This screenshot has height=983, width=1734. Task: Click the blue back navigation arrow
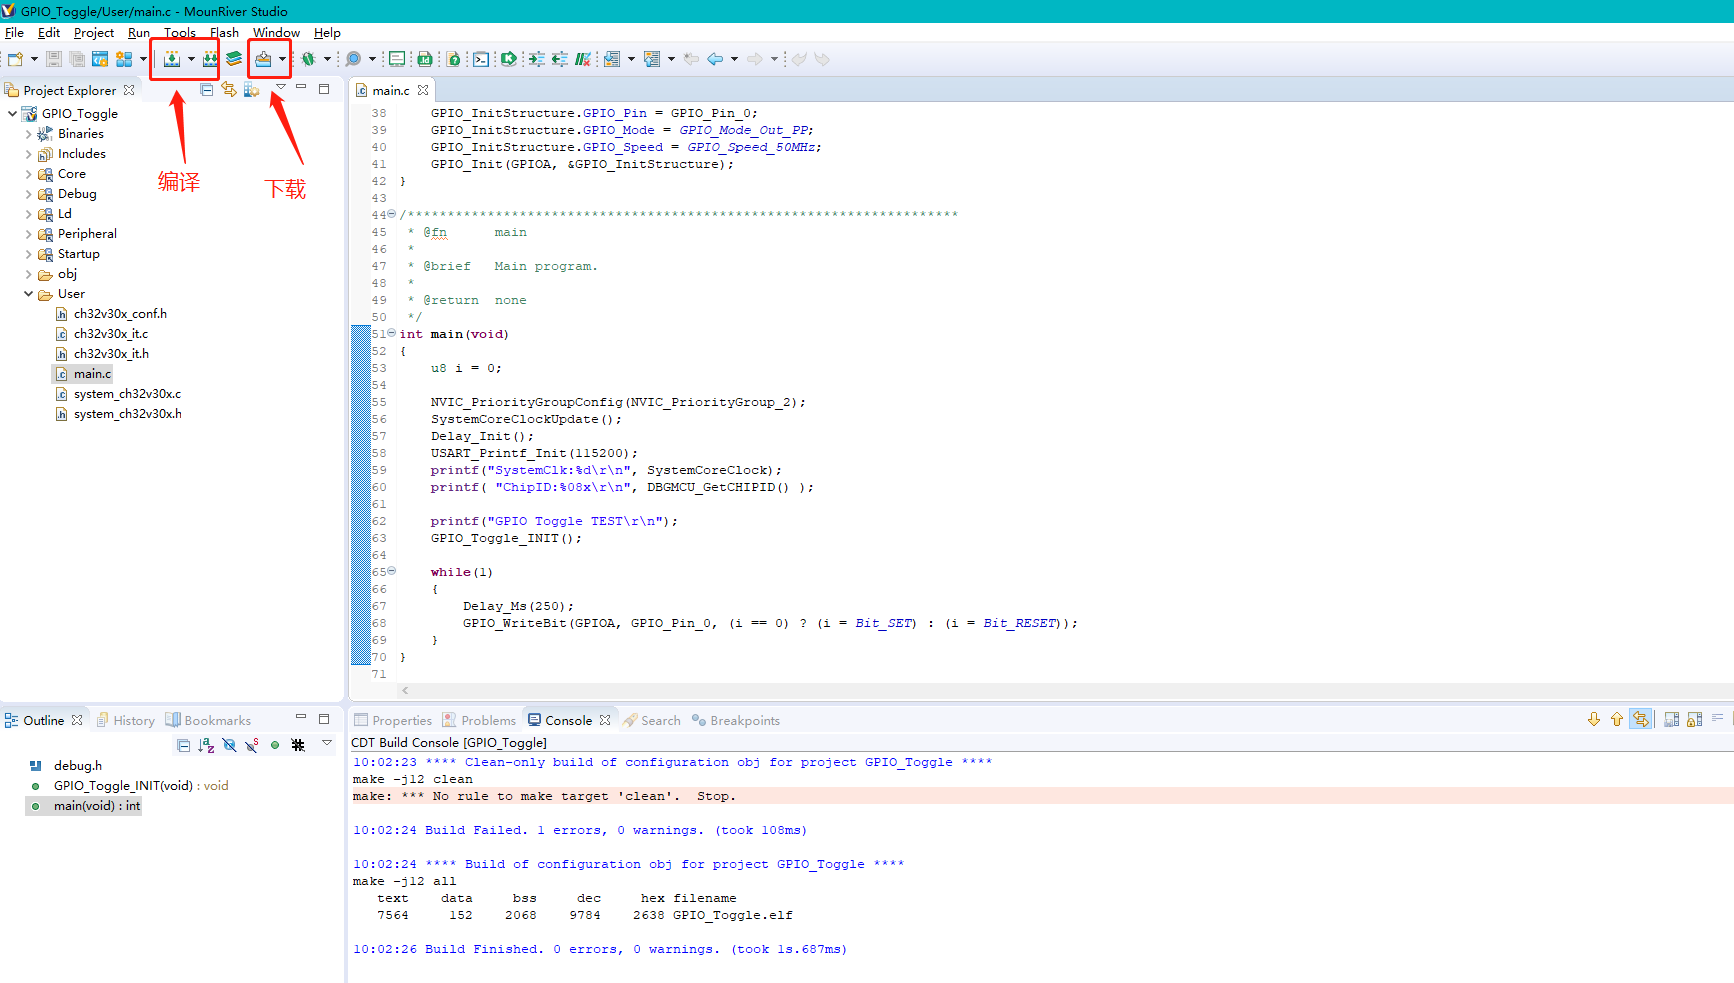[x=715, y=59]
